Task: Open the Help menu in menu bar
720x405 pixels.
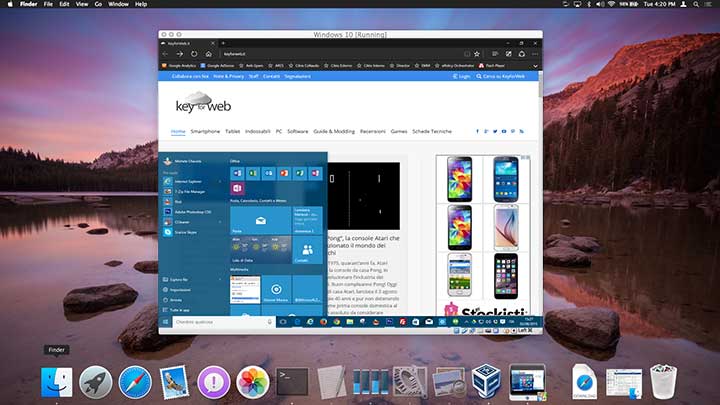Action: coord(141,4)
